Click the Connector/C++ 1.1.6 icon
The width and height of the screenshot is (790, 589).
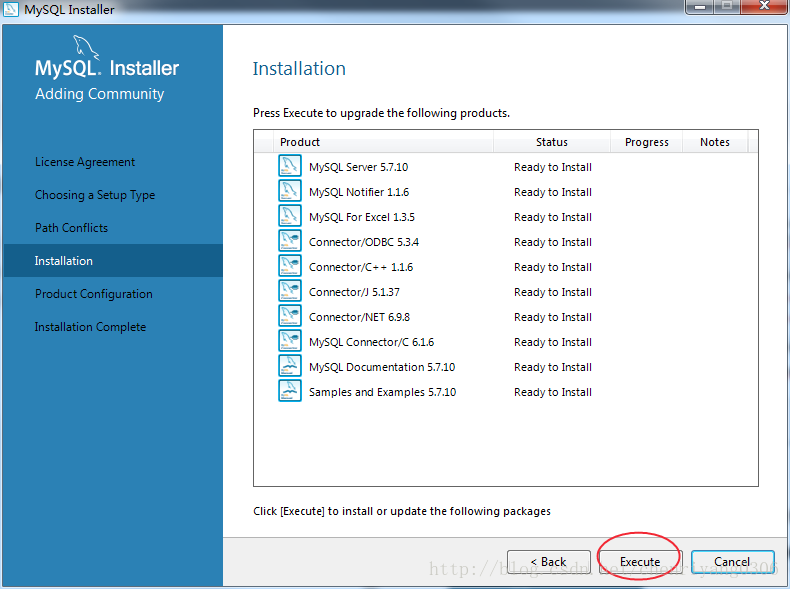290,266
